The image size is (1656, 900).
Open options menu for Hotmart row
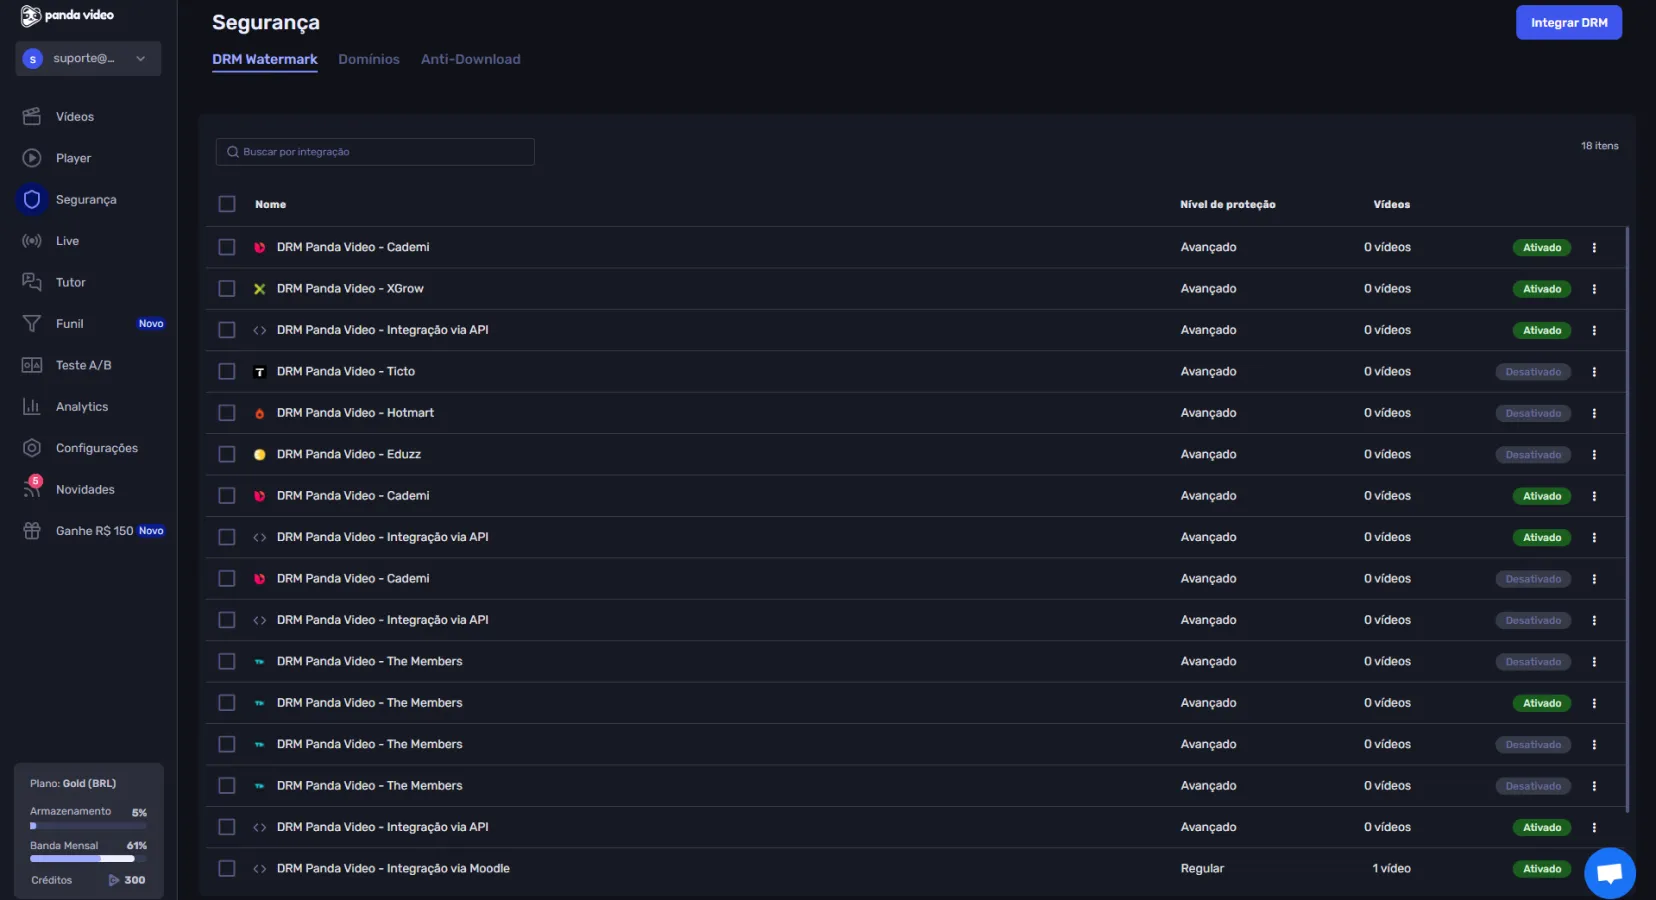click(x=1594, y=413)
